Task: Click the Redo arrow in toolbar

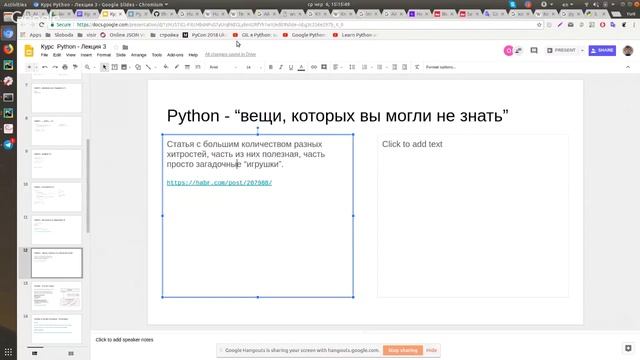Action: [55, 67]
